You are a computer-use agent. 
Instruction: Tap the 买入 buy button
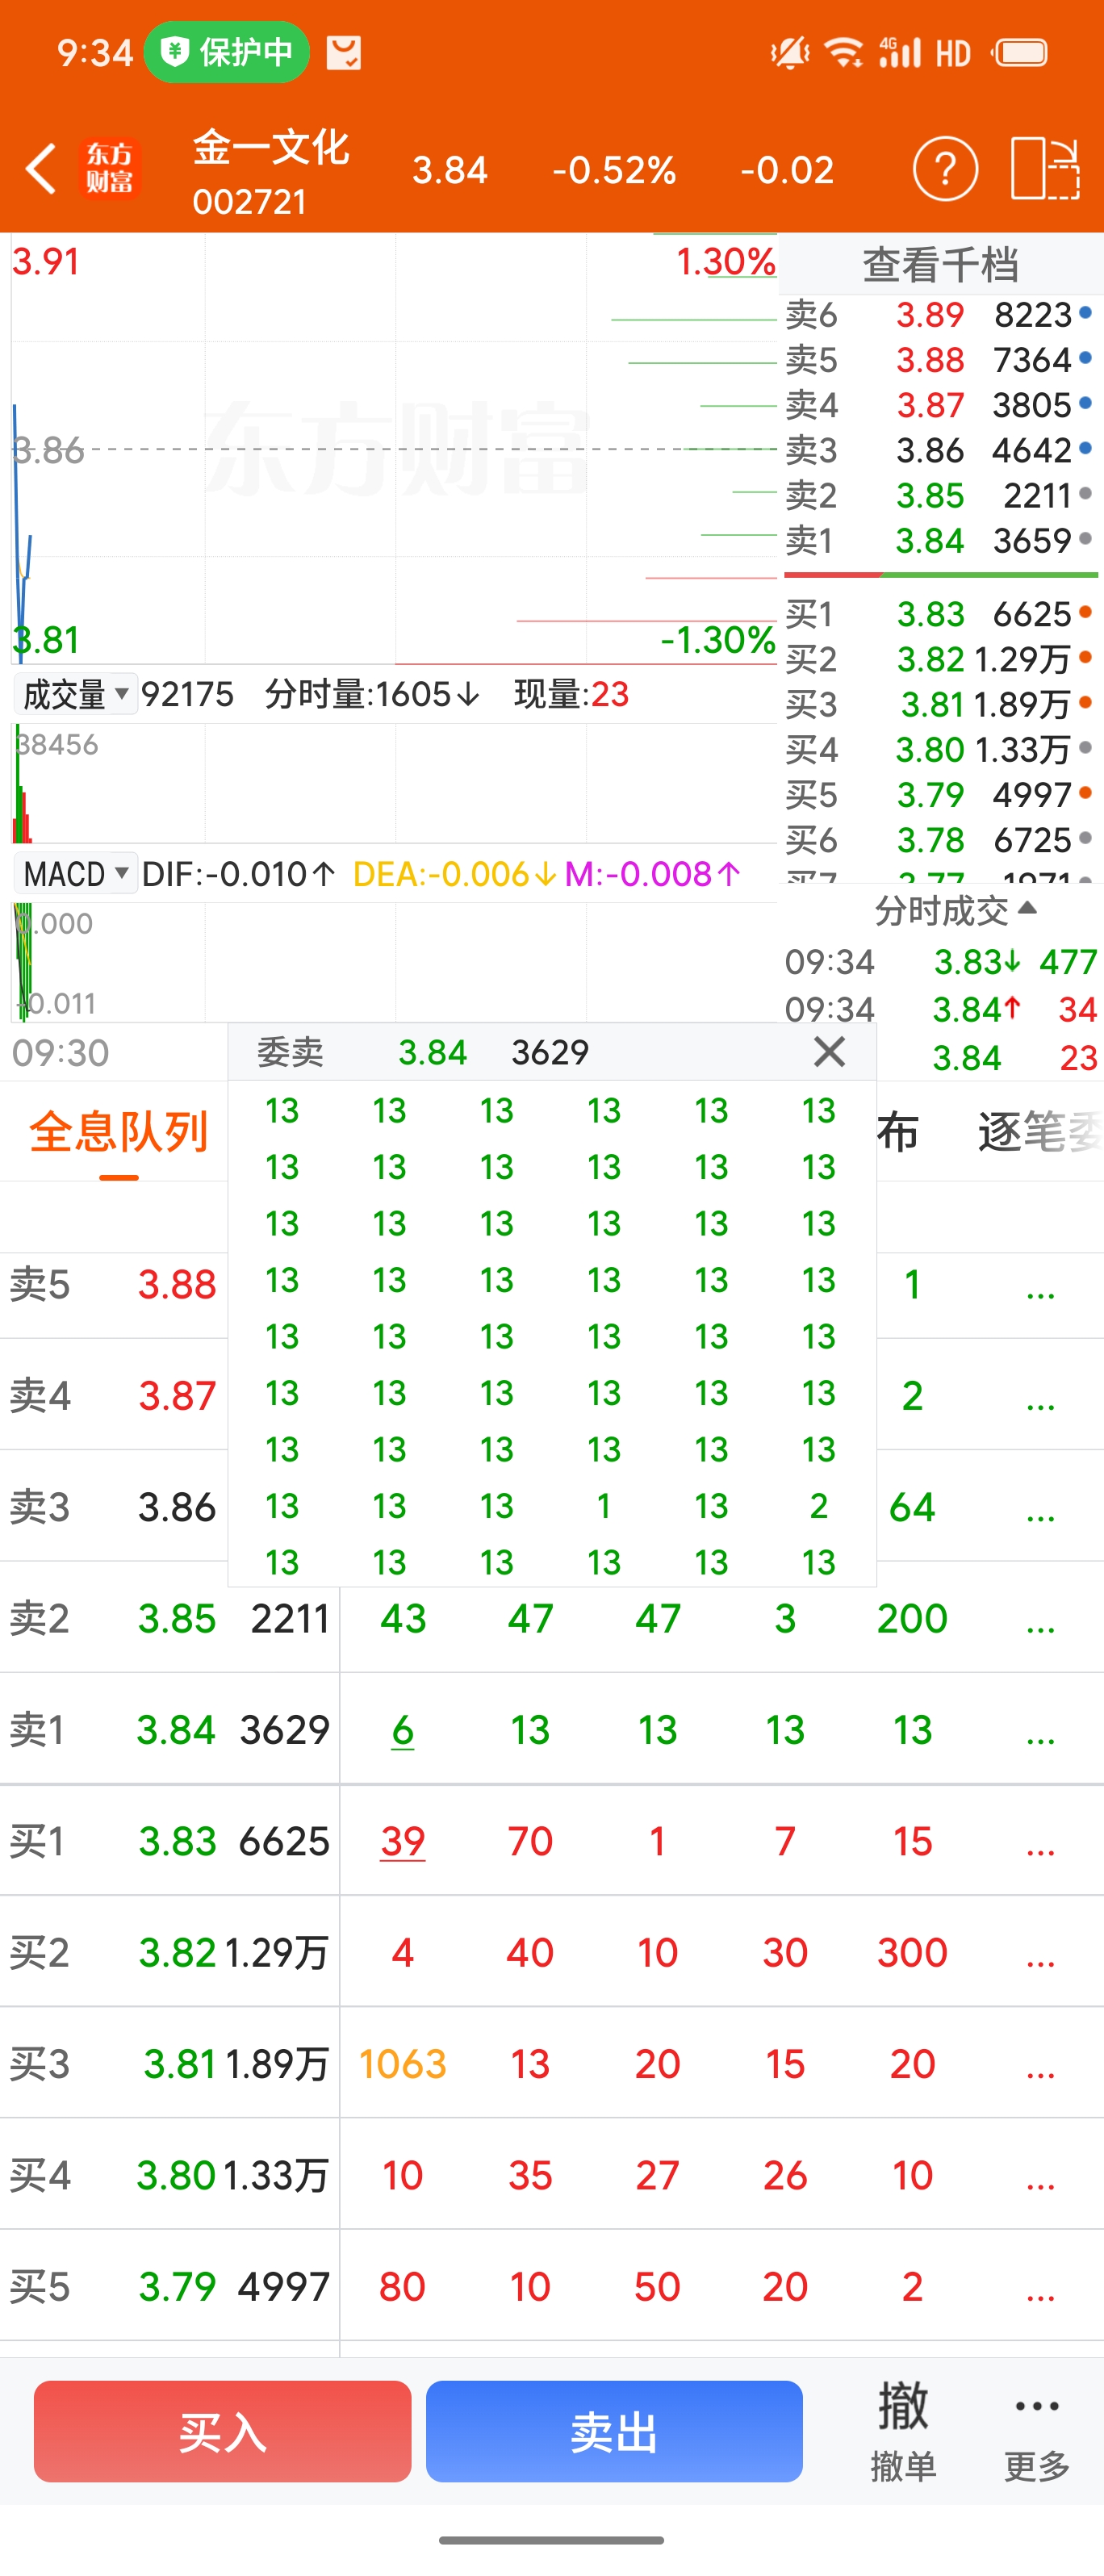(x=222, y=2431)
